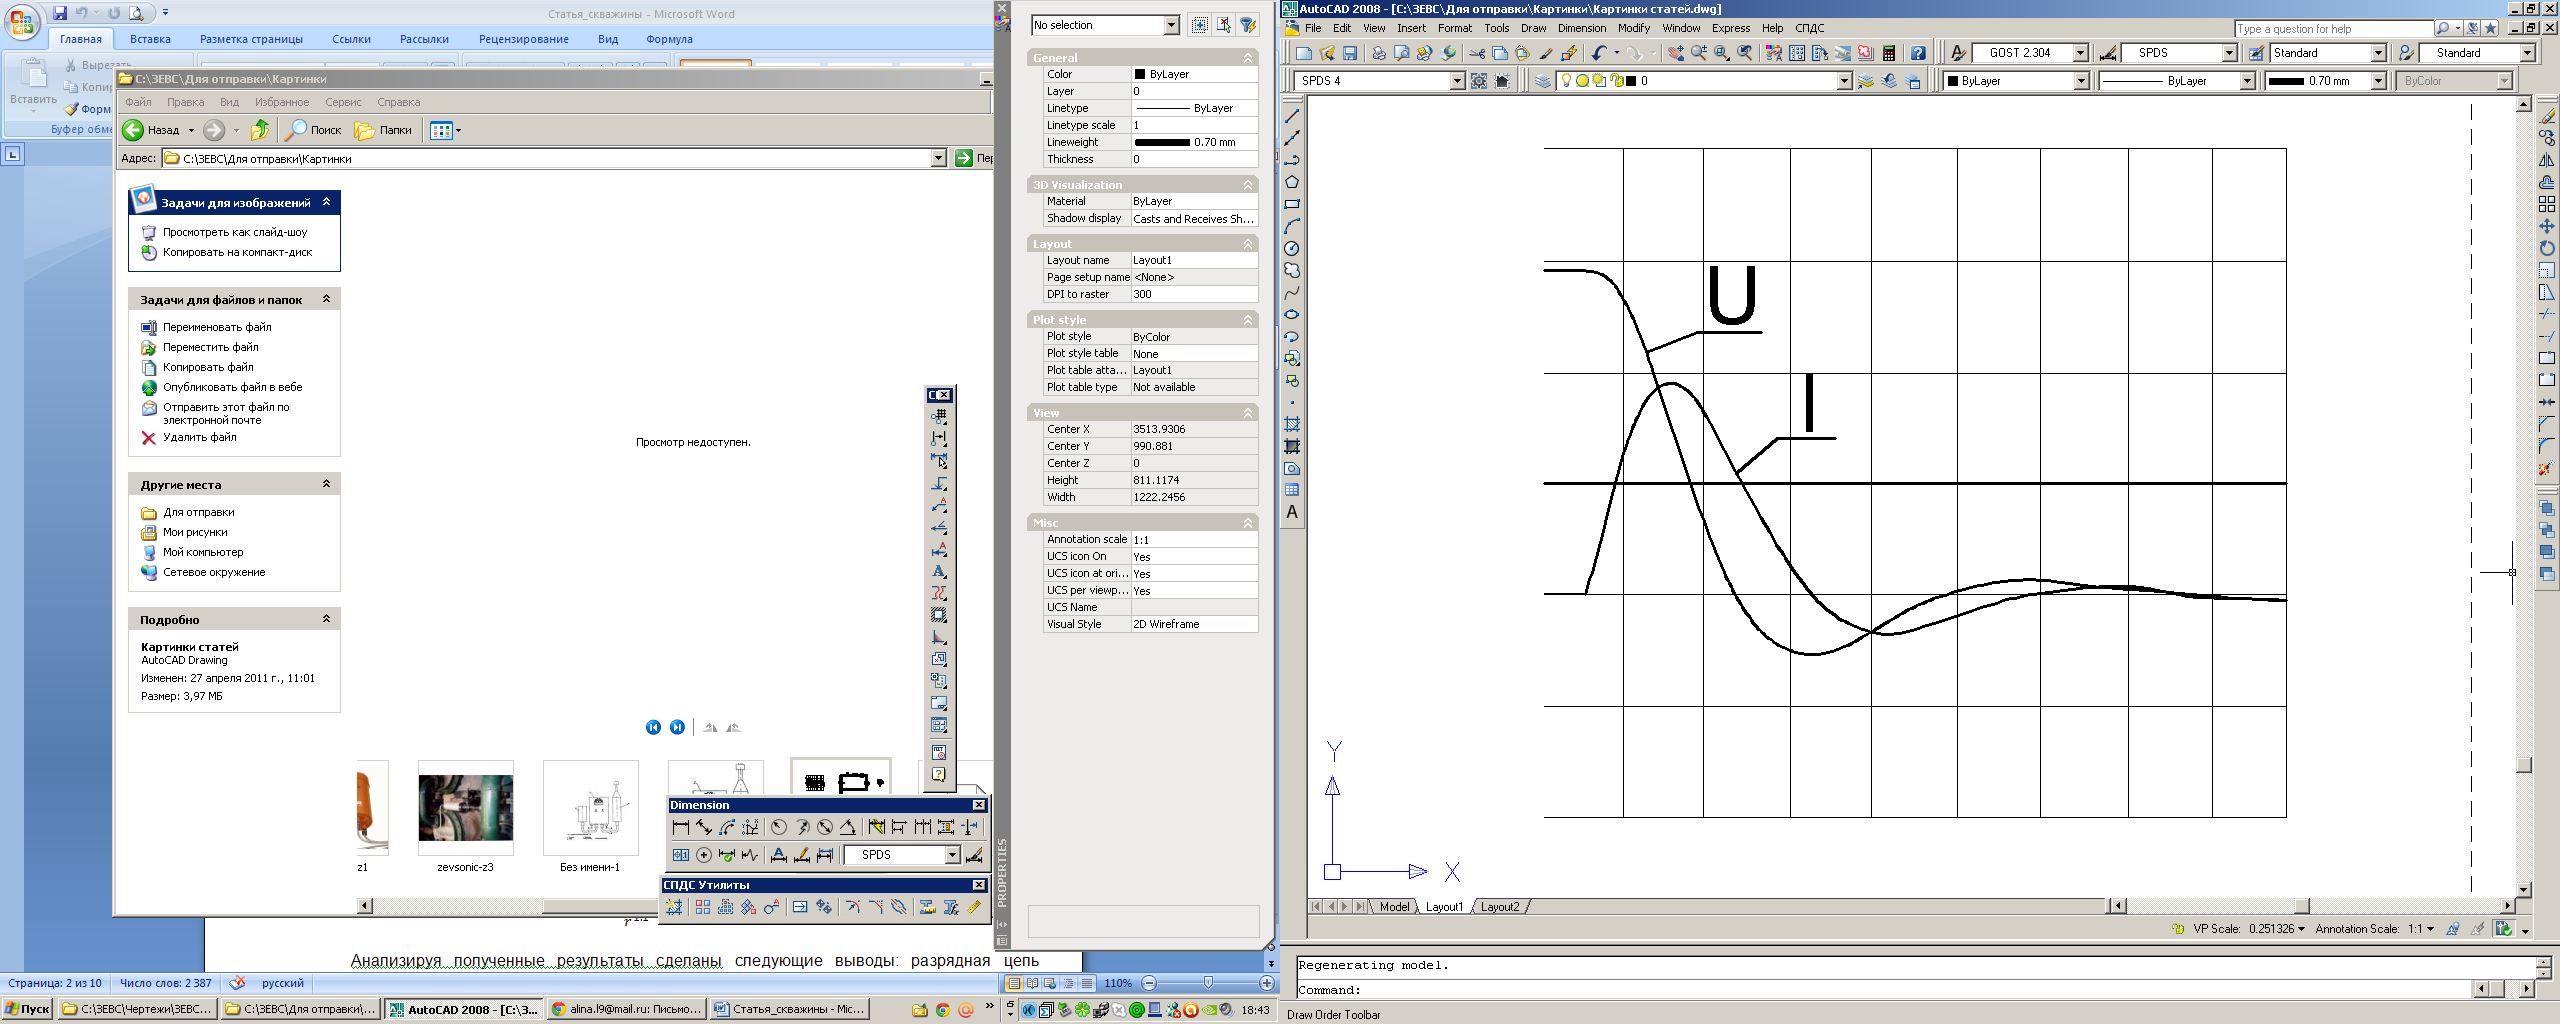Open QuickCalc calculator in AutoCAD toolbar
The width and height of the screenshot is (2560, 1024).
point(1889,54)
